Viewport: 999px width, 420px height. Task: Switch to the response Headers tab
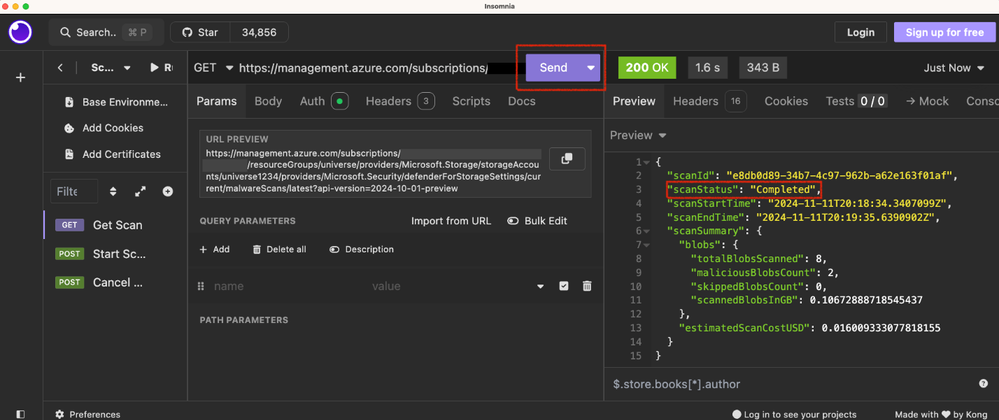click(709, 101)
